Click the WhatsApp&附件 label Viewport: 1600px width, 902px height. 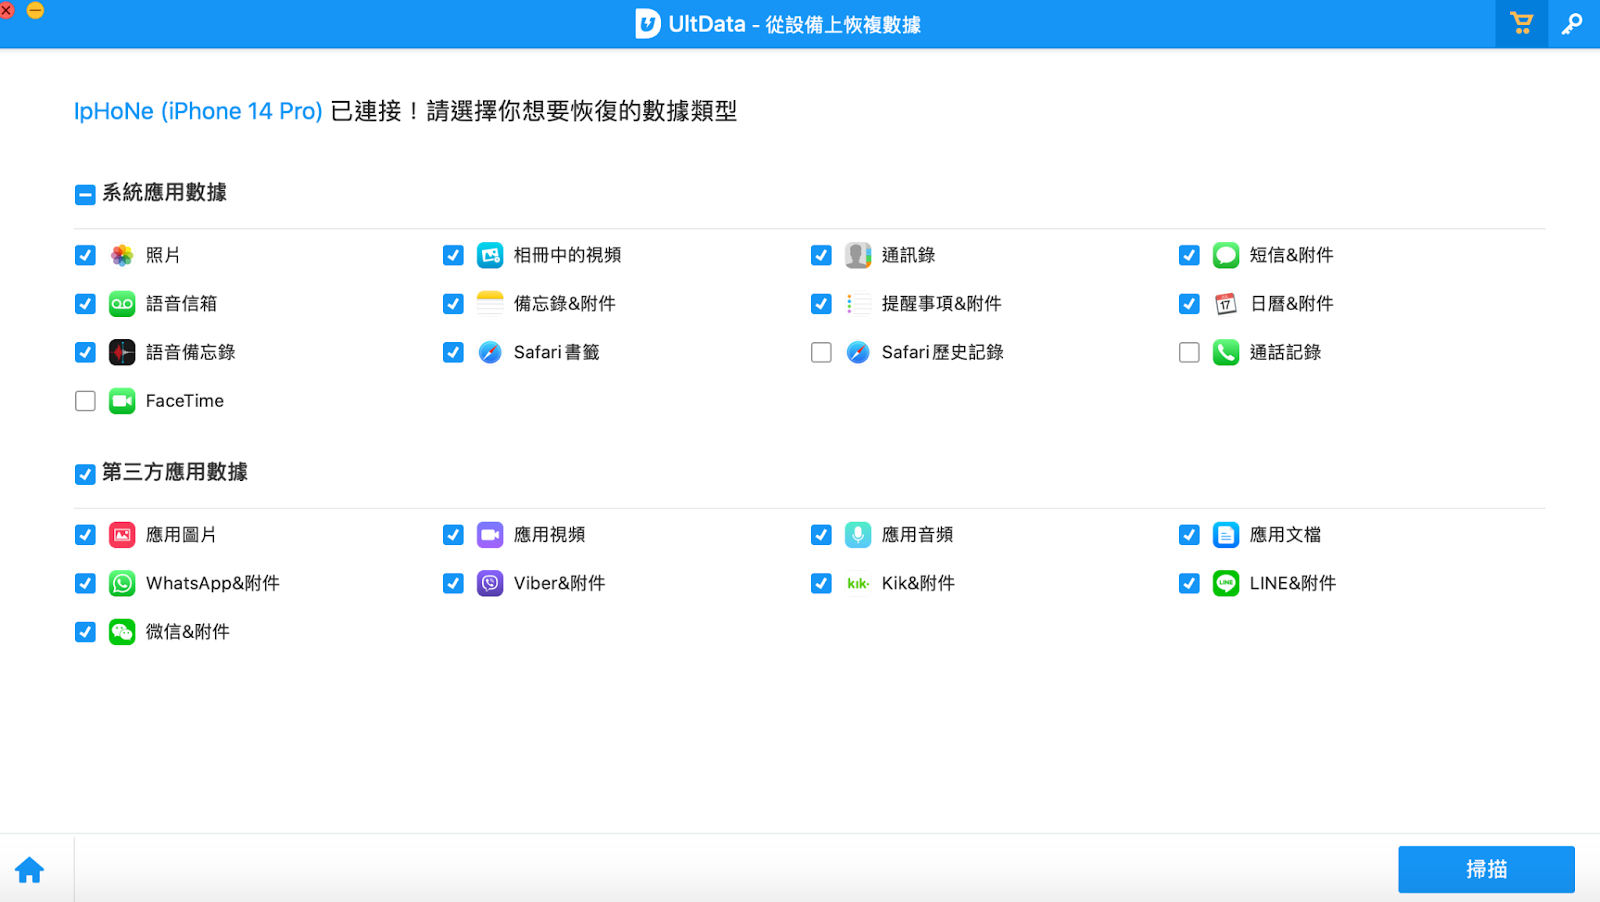tap(213, 583)
